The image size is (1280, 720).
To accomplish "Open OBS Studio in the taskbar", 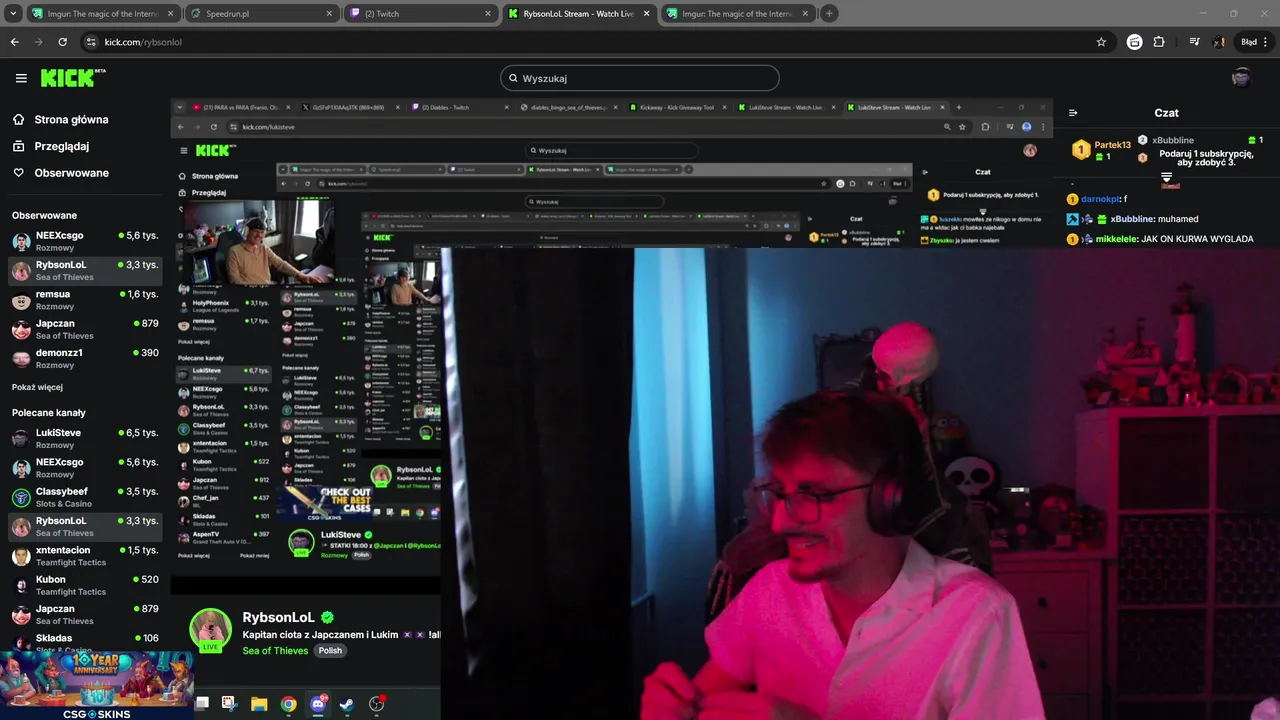I will coord(377,704).
